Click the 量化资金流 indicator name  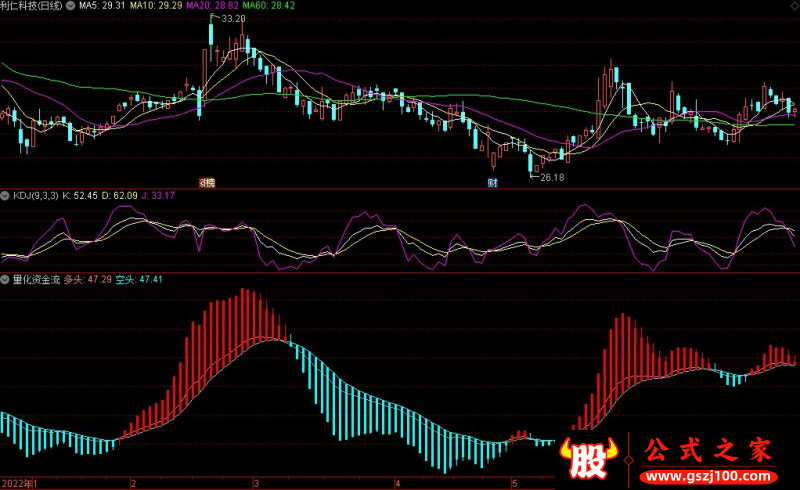(36, 279)
